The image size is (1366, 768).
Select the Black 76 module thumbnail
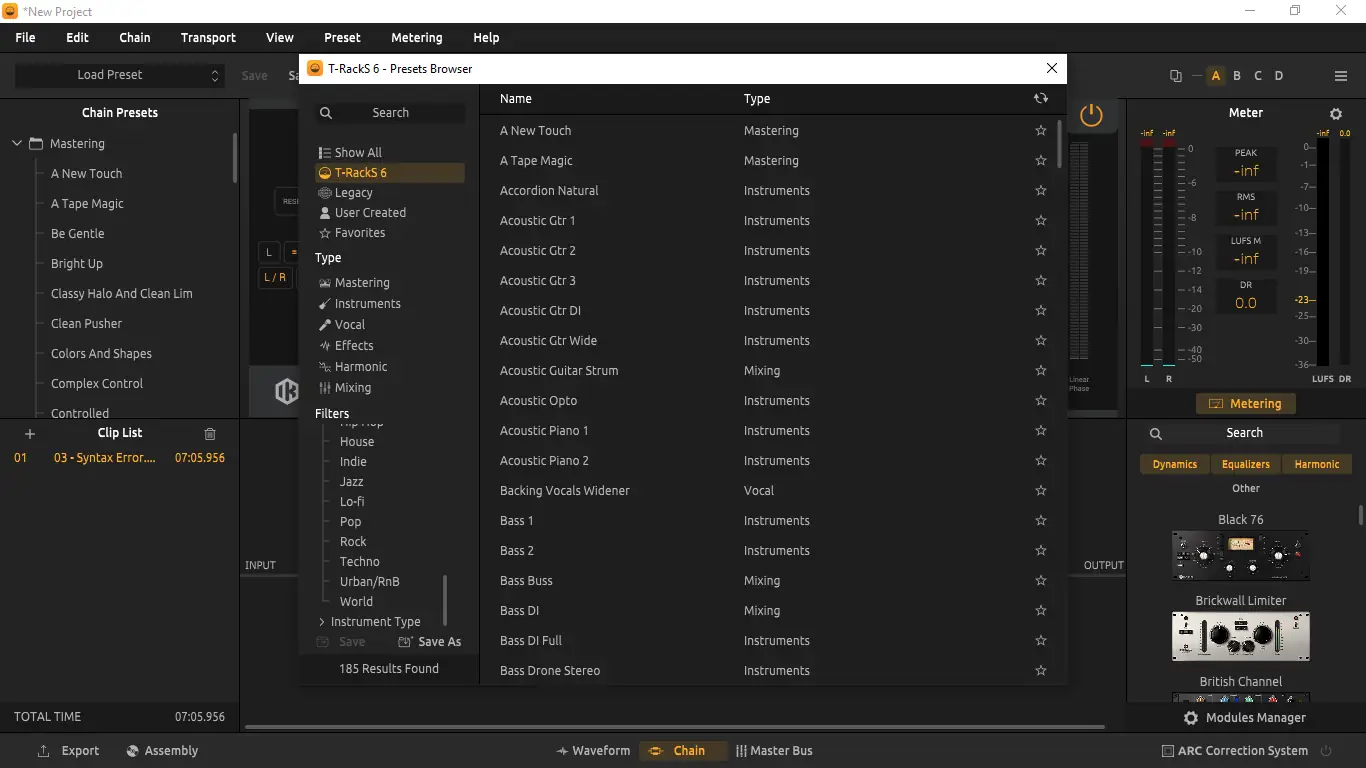[1240, 555]
